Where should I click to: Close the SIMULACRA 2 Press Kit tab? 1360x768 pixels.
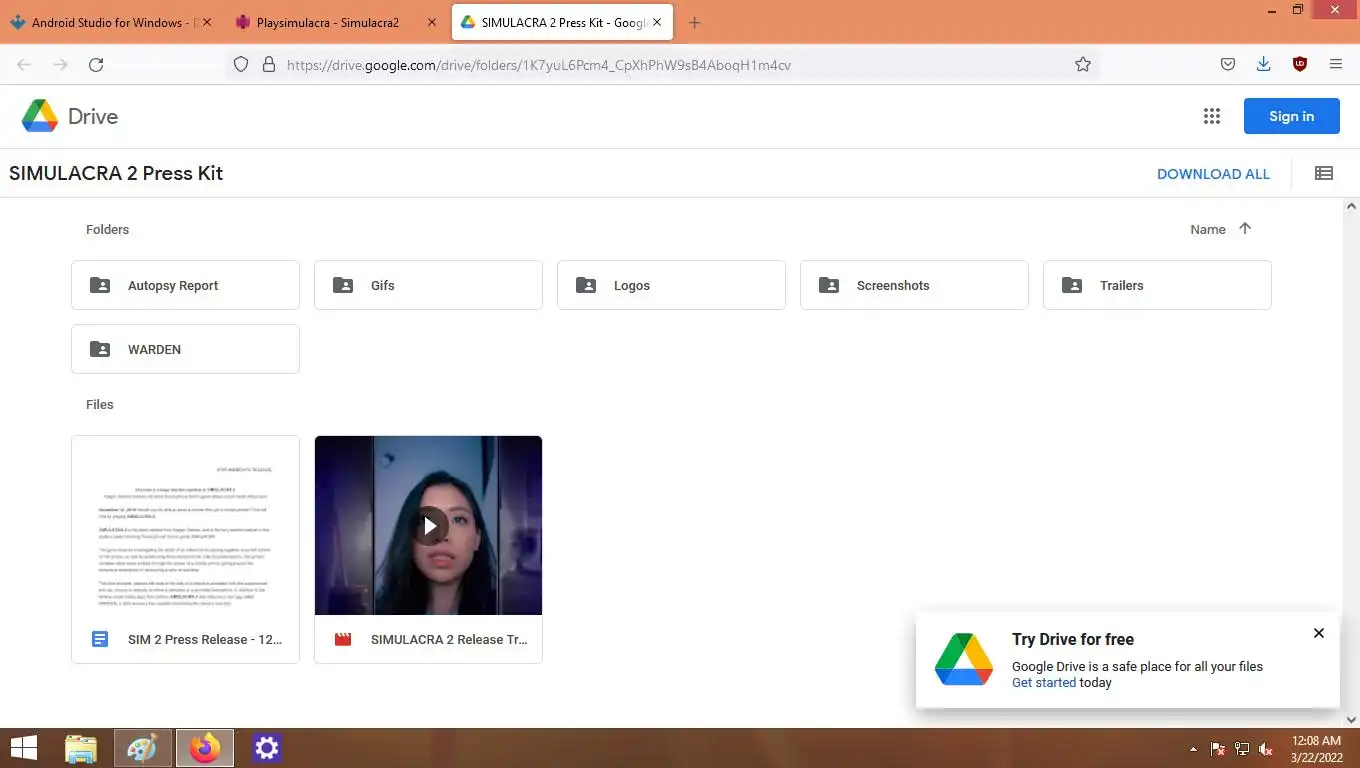(x=657, y=22)
